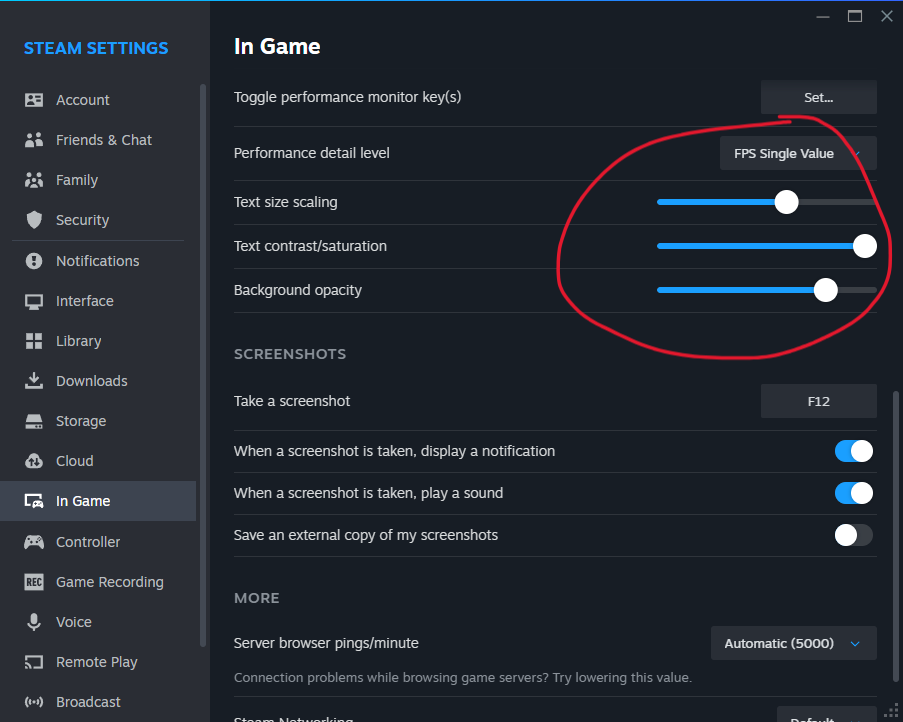Change the F12 screenshot key binding

[818, 401]
